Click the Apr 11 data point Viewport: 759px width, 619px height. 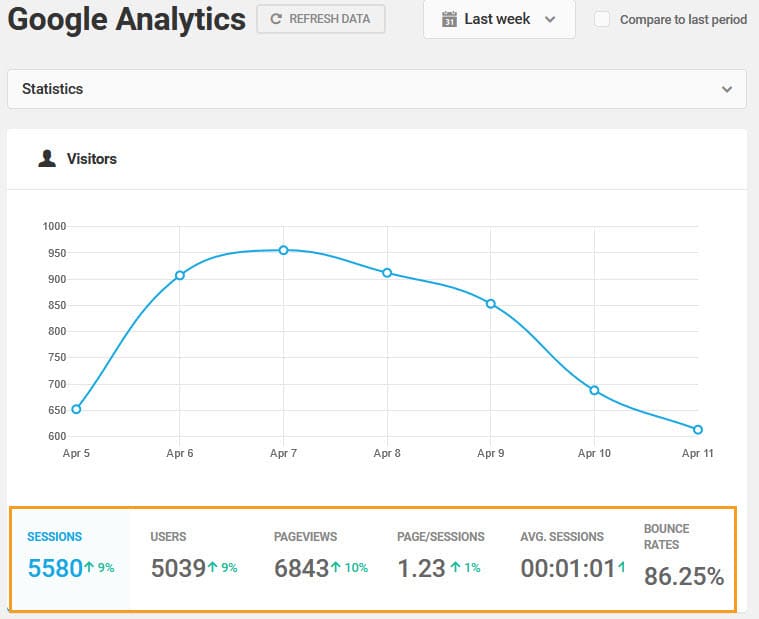point(698,430)
